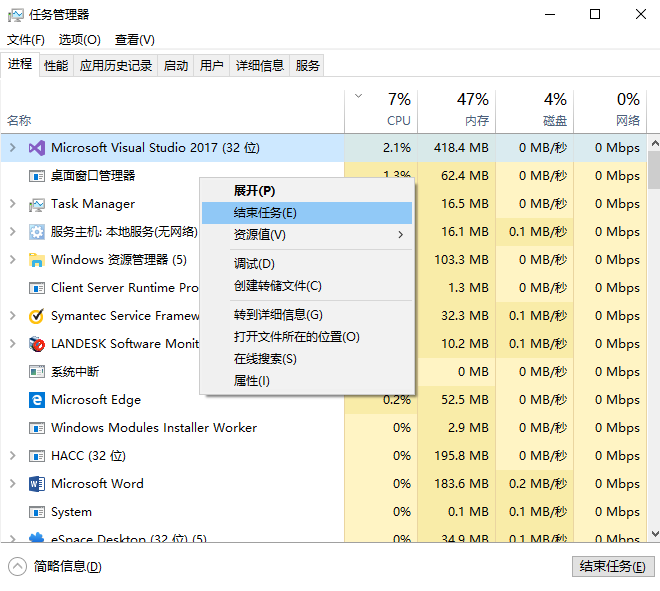
Task: Click the Microsoft Word process icon
Action: (37, 484)
